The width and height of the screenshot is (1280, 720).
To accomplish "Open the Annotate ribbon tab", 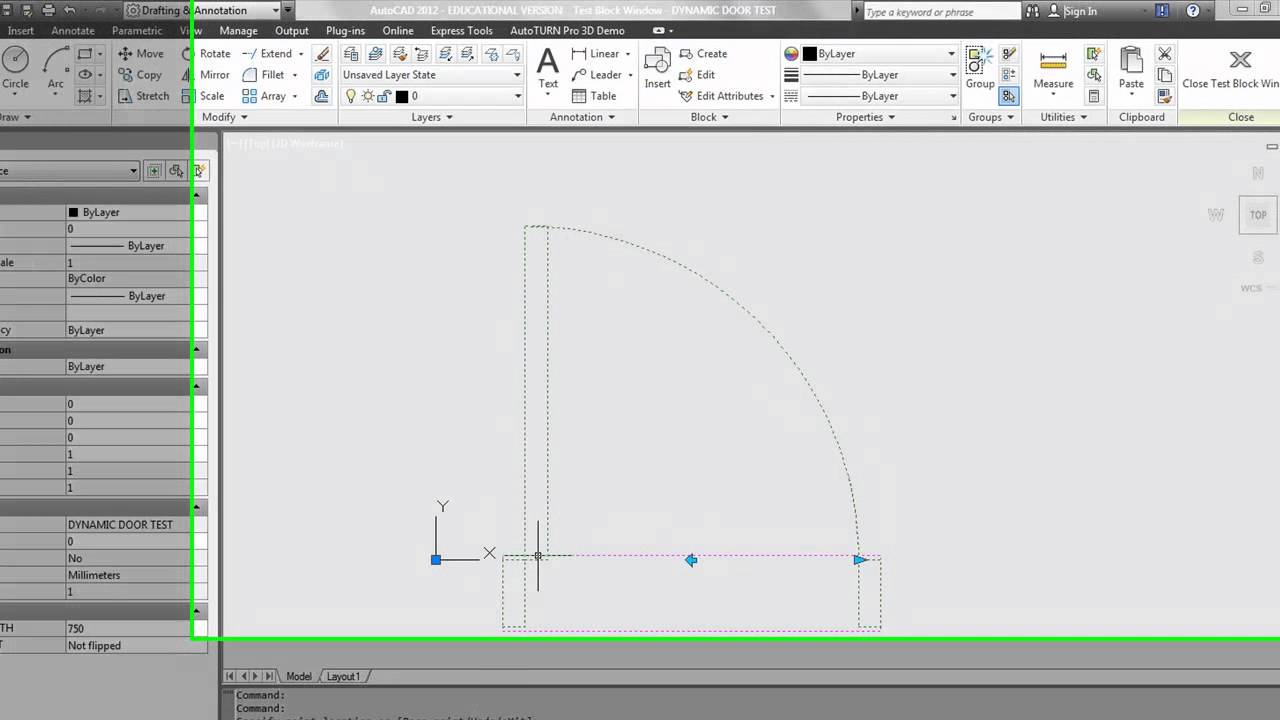I will pyautogui.click(x=73, y=31).
